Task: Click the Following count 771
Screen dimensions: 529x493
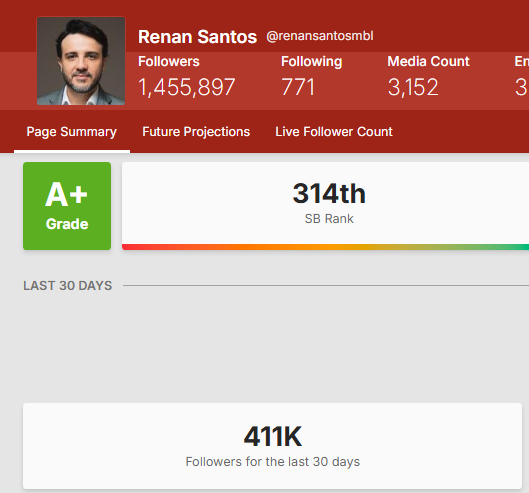Action: click(298, 87)
